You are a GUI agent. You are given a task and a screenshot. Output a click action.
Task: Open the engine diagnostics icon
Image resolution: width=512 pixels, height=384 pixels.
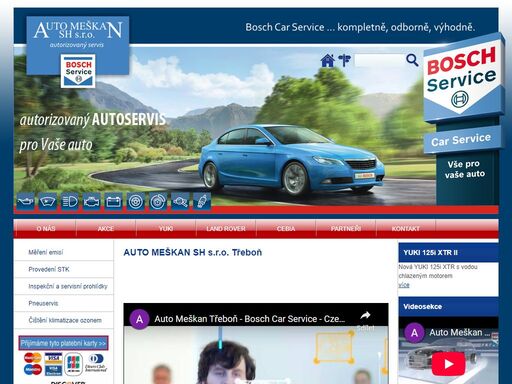91,201
